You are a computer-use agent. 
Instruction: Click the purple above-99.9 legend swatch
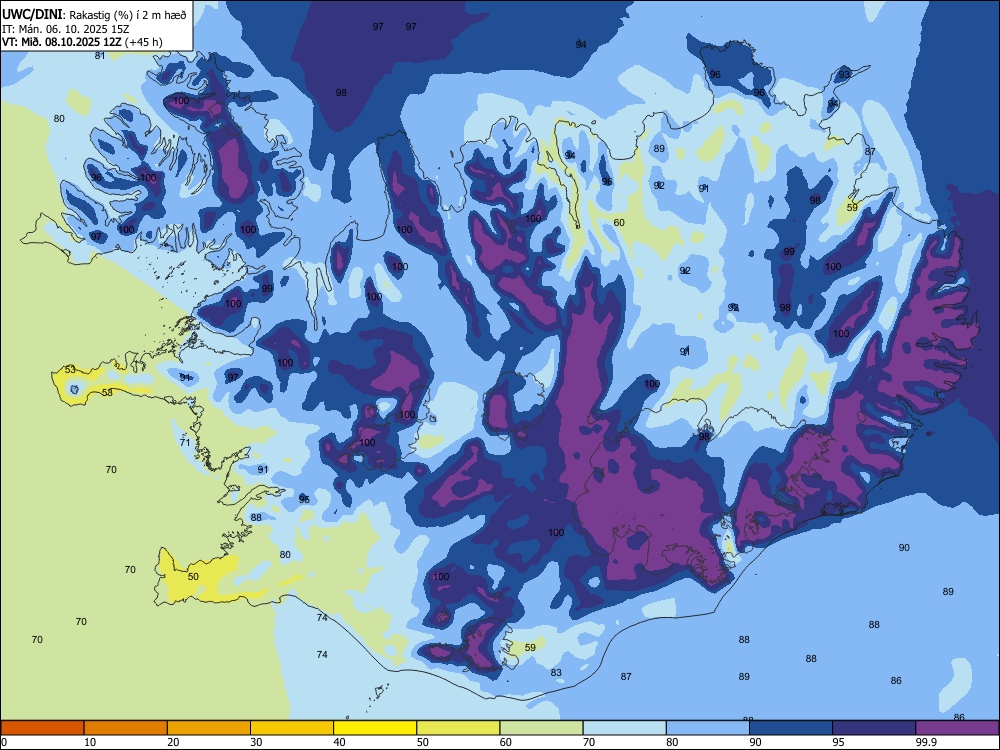(x=957, y=728)
